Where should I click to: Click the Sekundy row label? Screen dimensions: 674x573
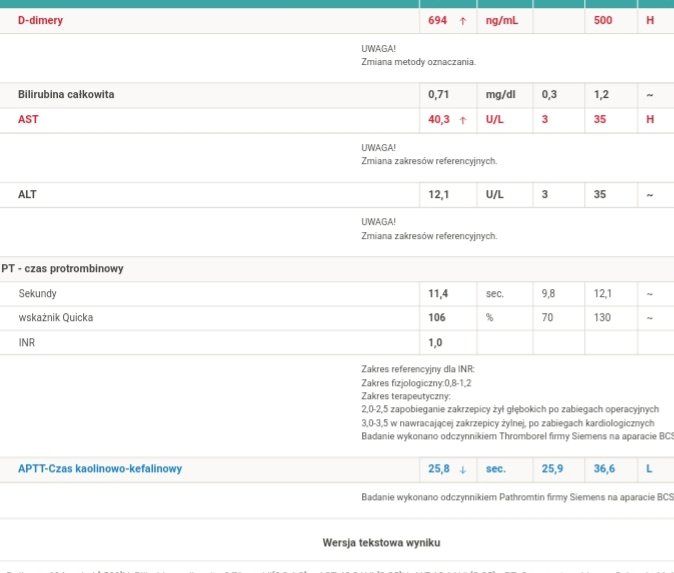(x=38, y=294)
